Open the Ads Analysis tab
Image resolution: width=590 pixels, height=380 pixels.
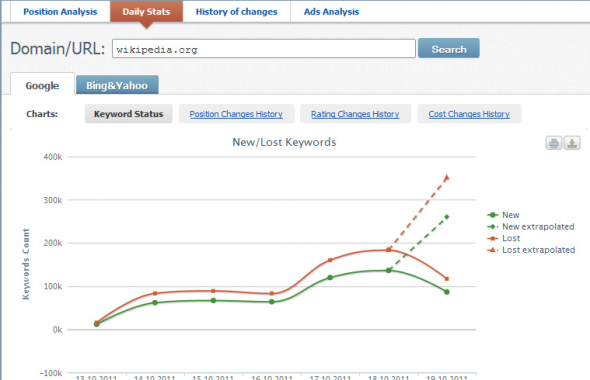click(331, 12)
